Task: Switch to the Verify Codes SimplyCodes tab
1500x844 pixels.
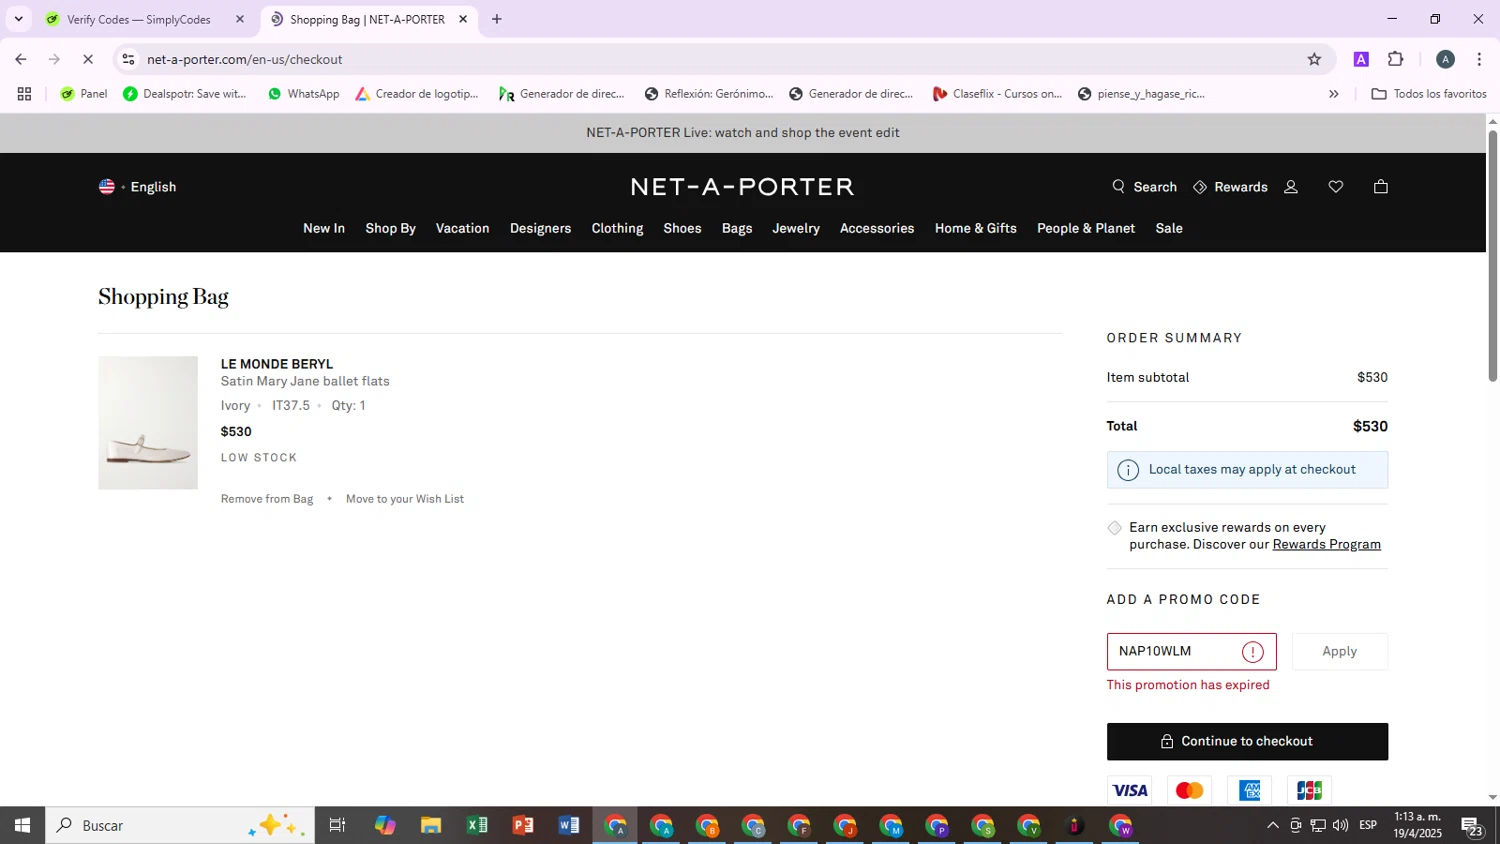Action: pyautogui.click(x=140, y=19)
